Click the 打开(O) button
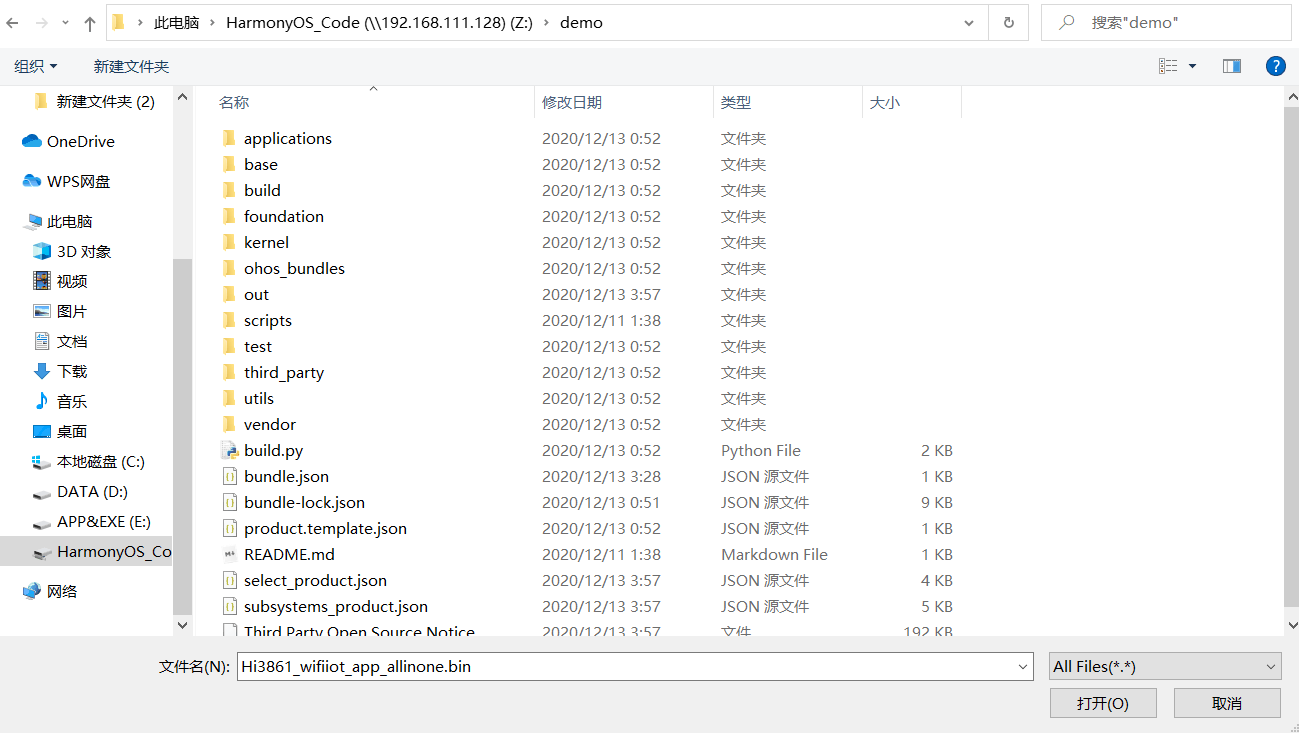The image size is (1299, 733). pyautogui.click(x=1103, y=703)
